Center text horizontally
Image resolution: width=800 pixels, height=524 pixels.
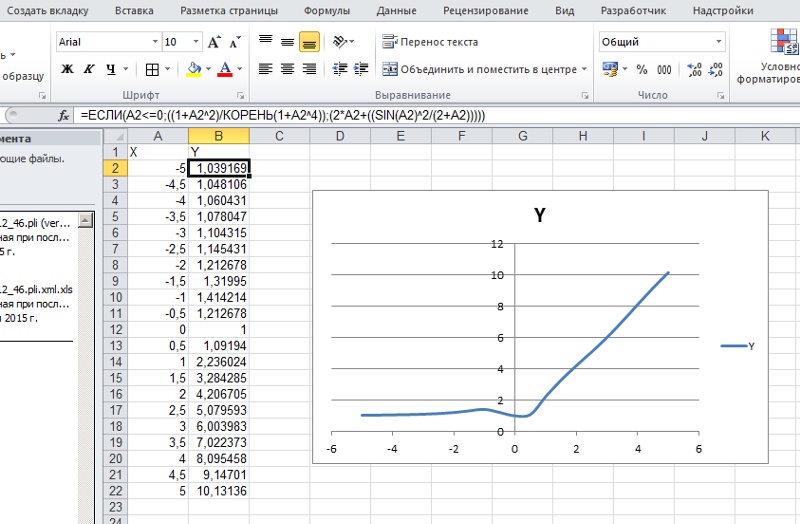tap(287, 69)
